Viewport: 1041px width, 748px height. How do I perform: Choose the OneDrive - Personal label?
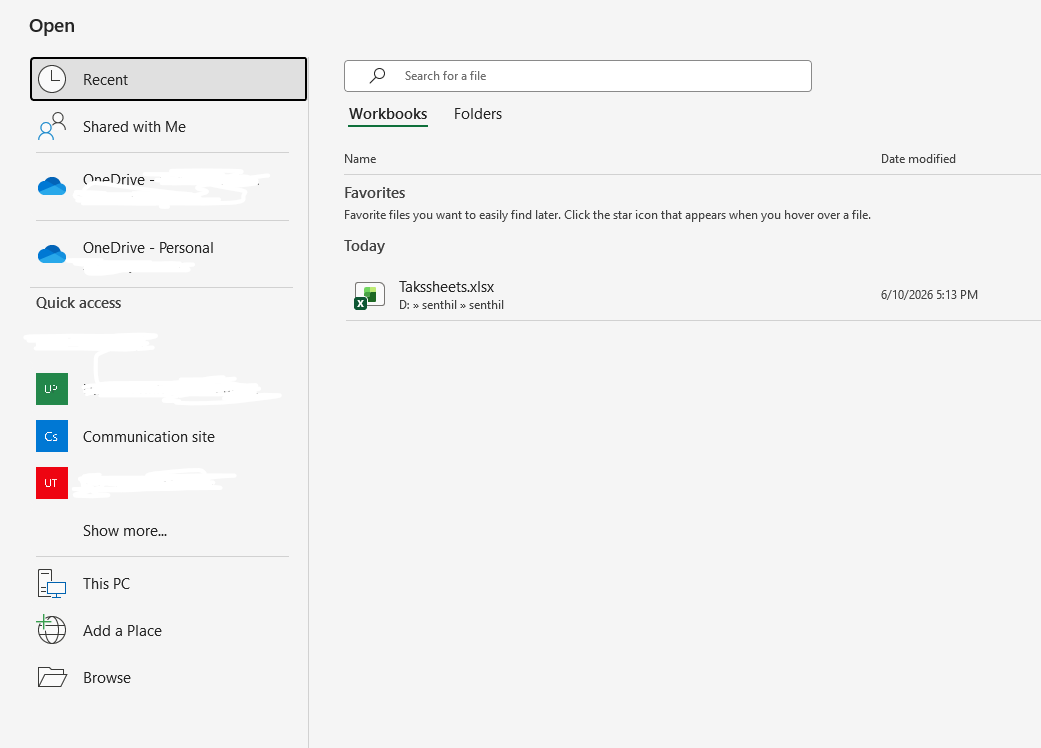tap(148, 248)
